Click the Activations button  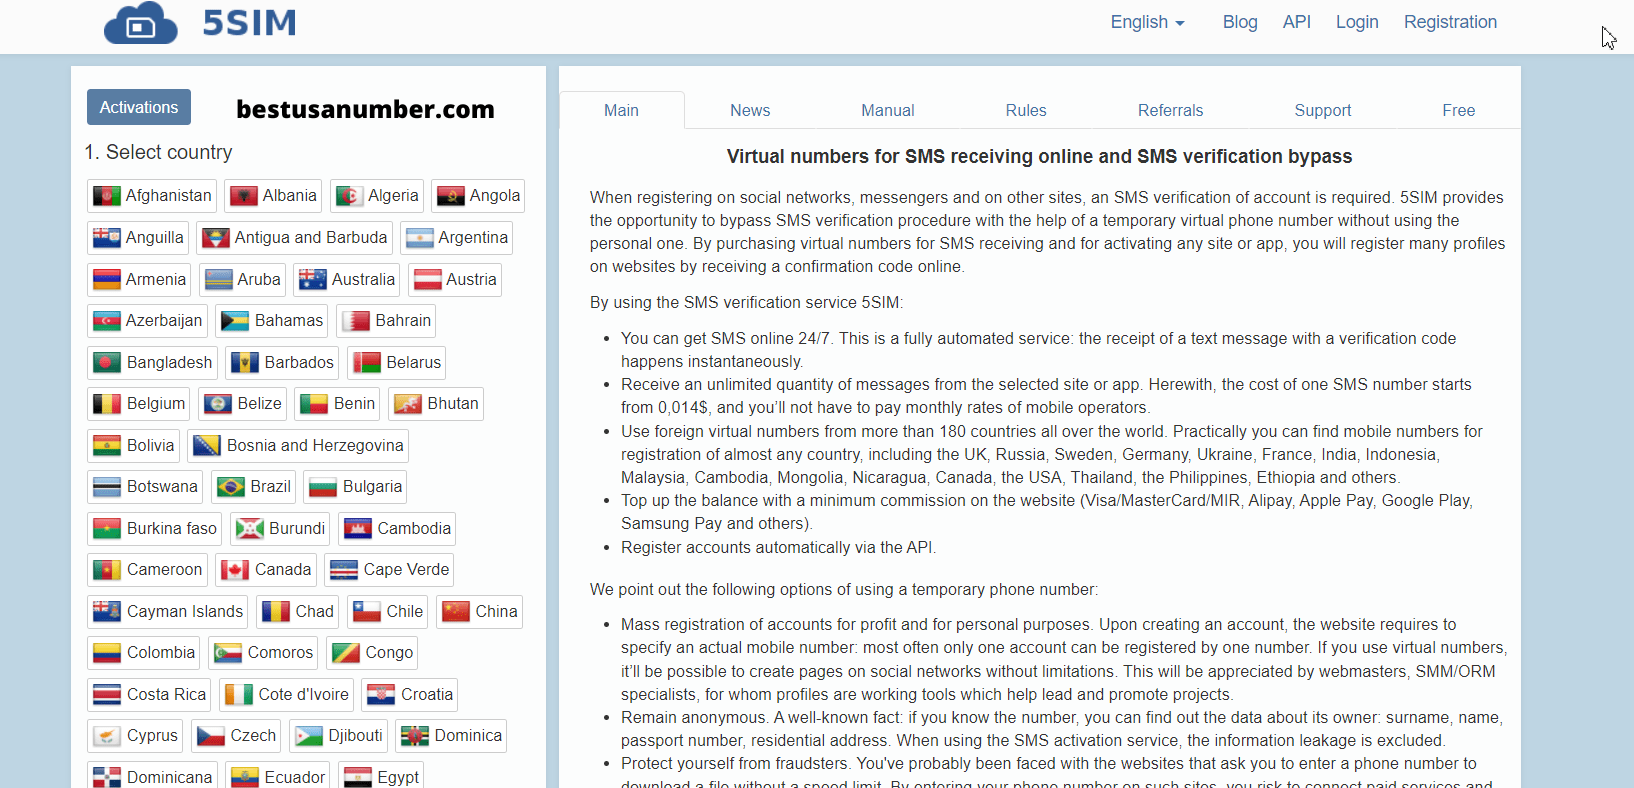pyautogui.click(x=139, y=107)
